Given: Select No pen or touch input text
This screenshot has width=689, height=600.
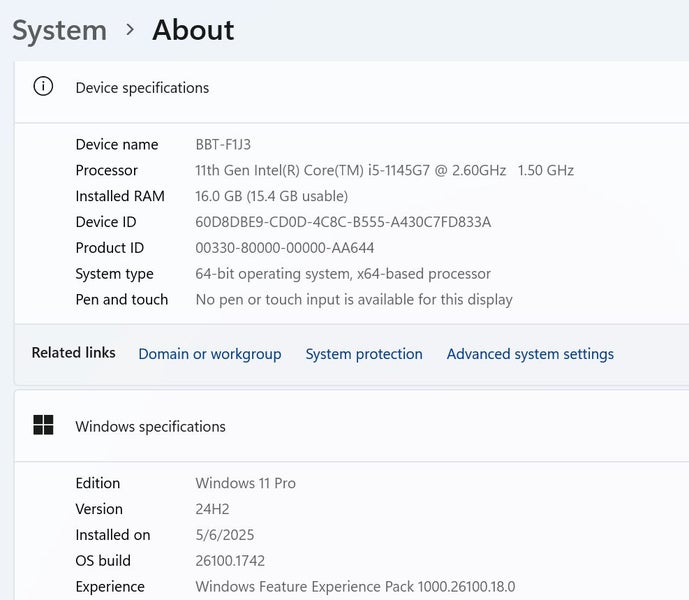Looking at the screenshot, I should (354, 300).
